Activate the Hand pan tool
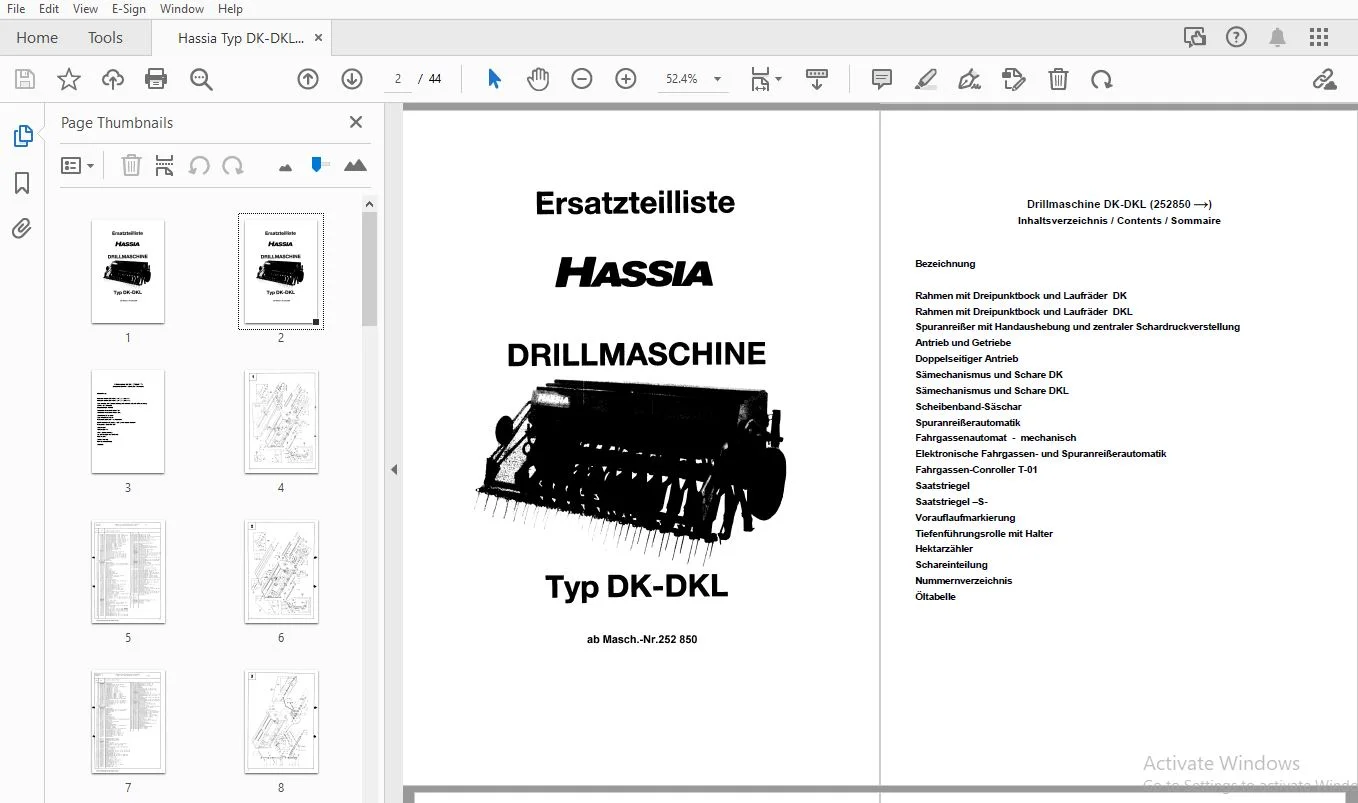The image size is (1358, 803). coord(538,79)
